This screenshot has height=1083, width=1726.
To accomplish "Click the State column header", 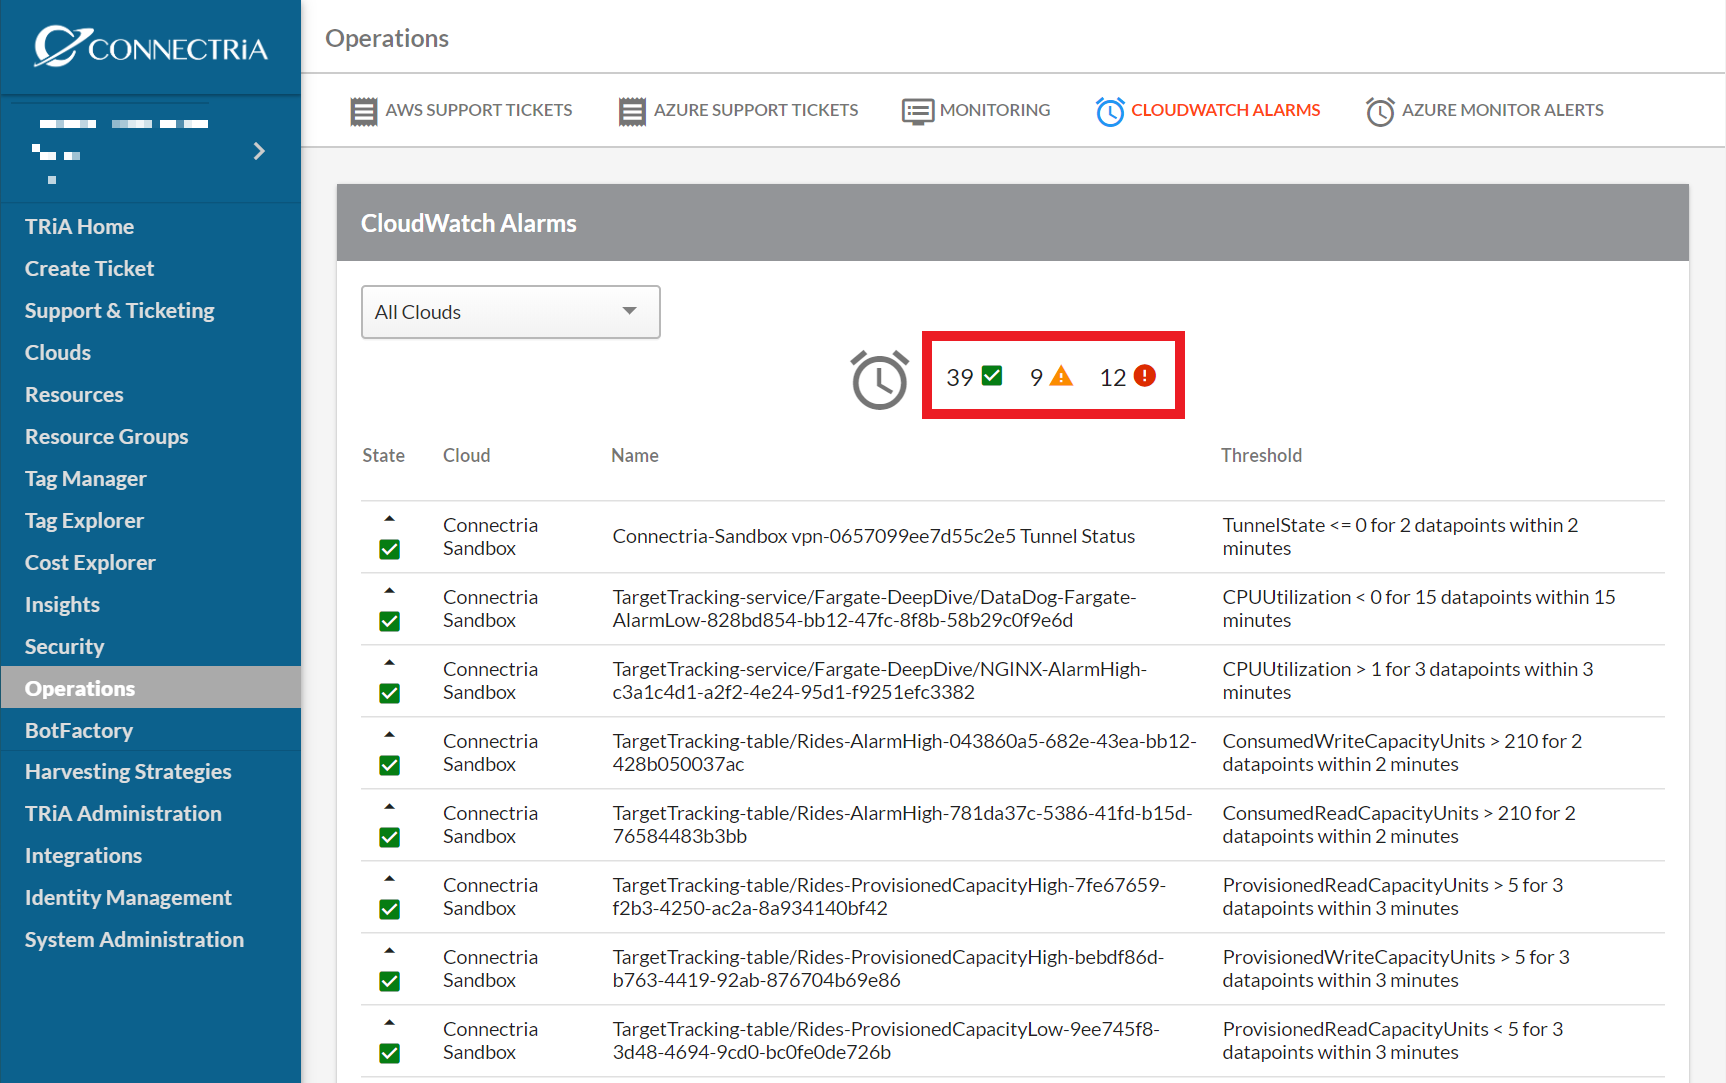I will pyautogui.click(x=383, y=455).
